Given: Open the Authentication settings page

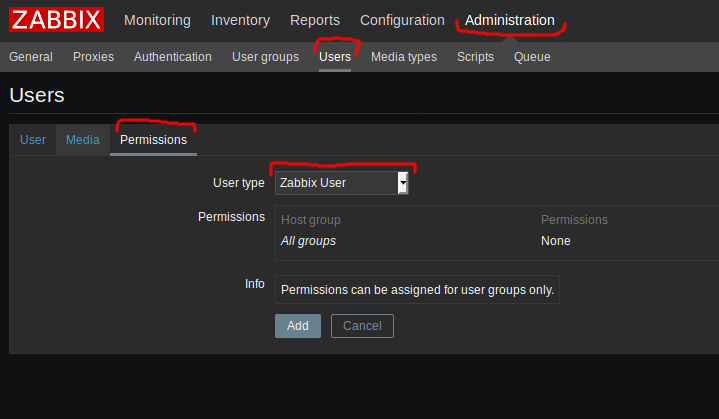Looking at the screenshot, I should [x=173, y=57].
